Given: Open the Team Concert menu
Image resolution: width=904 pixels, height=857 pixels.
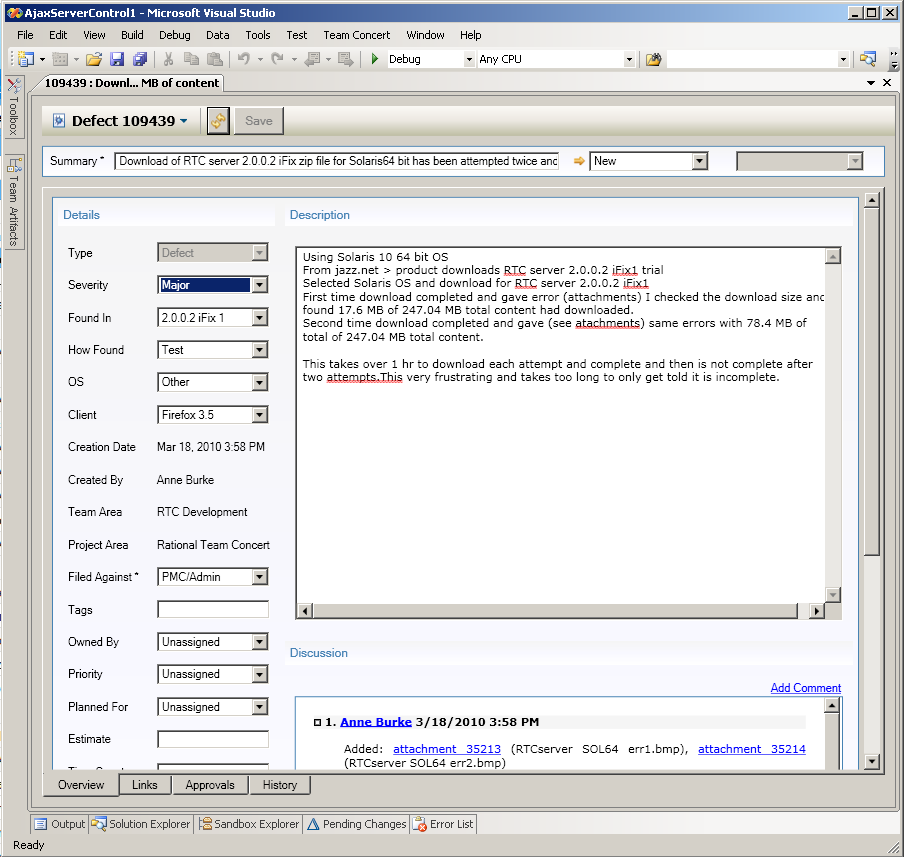Looking at the screenshot, I should click(356, 35).
